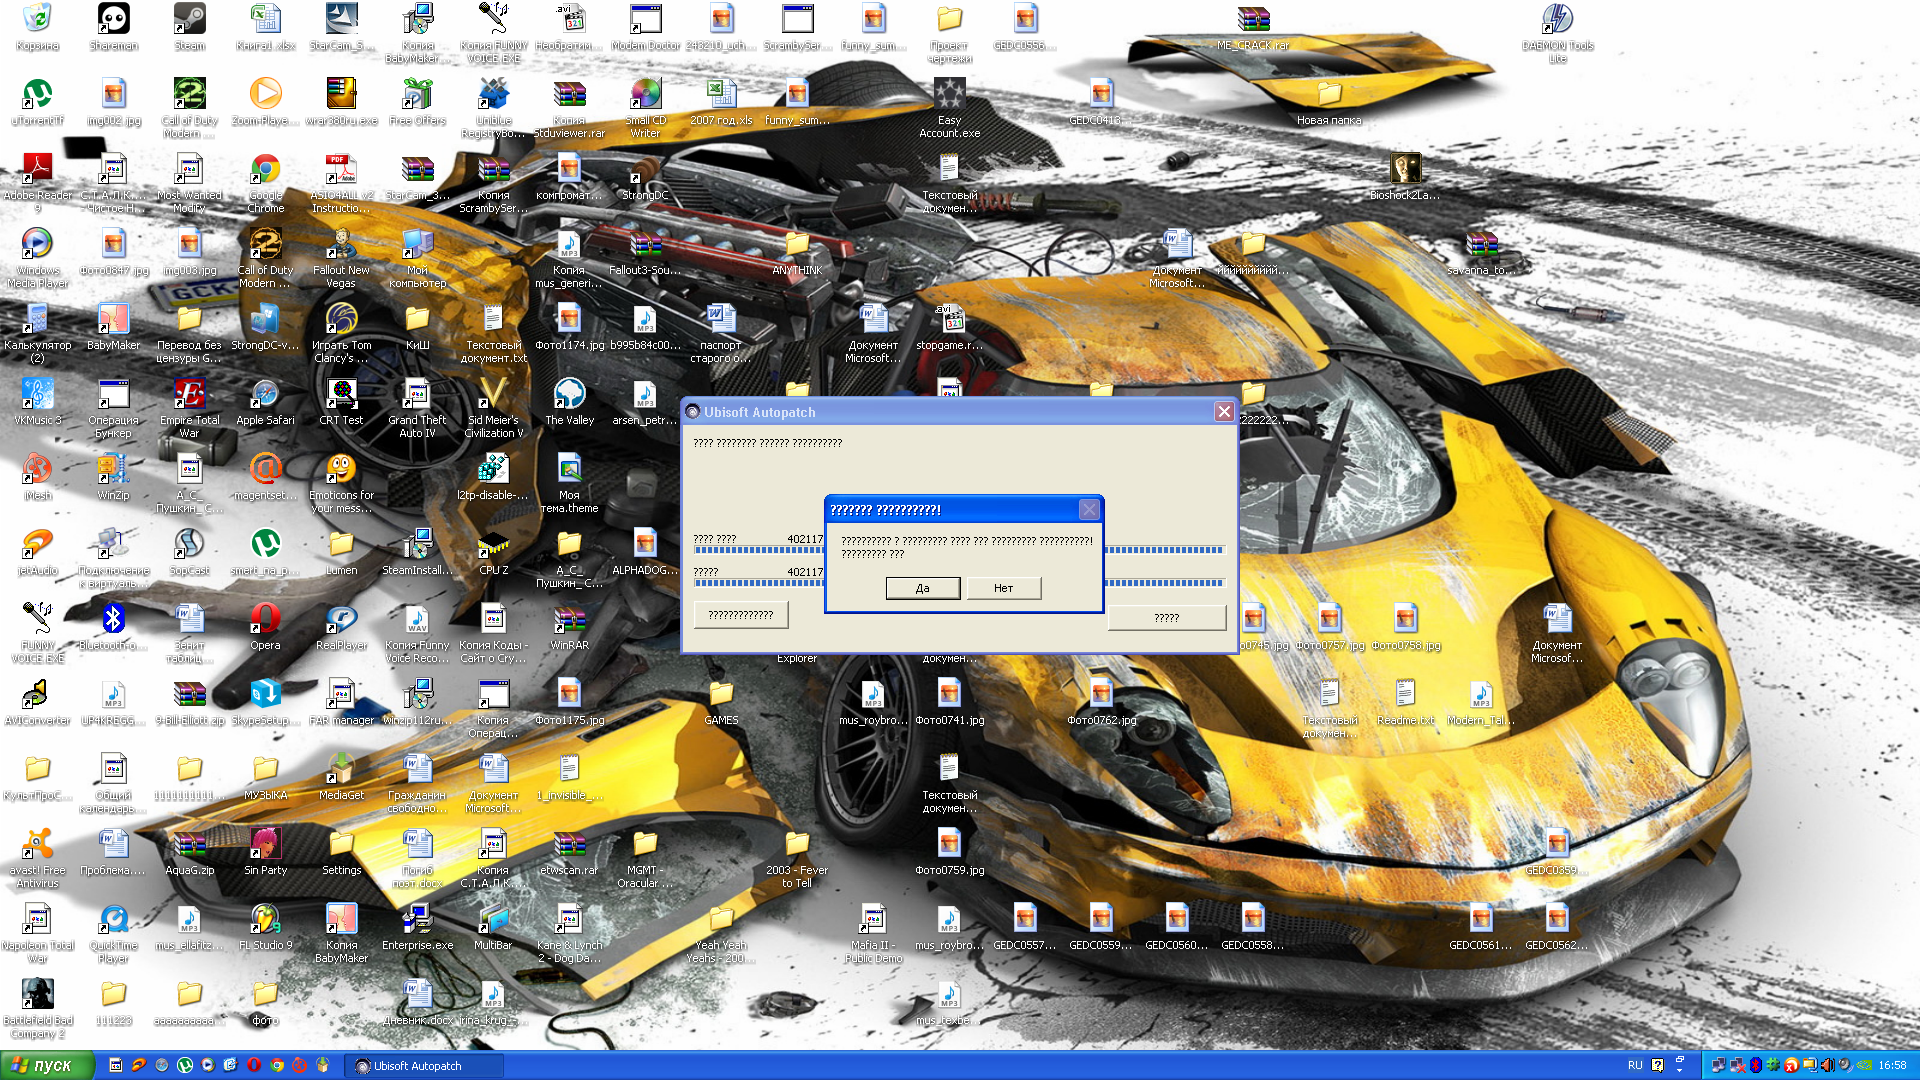Click the Нет (No) button
Screen dimensions: 1920x1080
(x=1003, y=588)
